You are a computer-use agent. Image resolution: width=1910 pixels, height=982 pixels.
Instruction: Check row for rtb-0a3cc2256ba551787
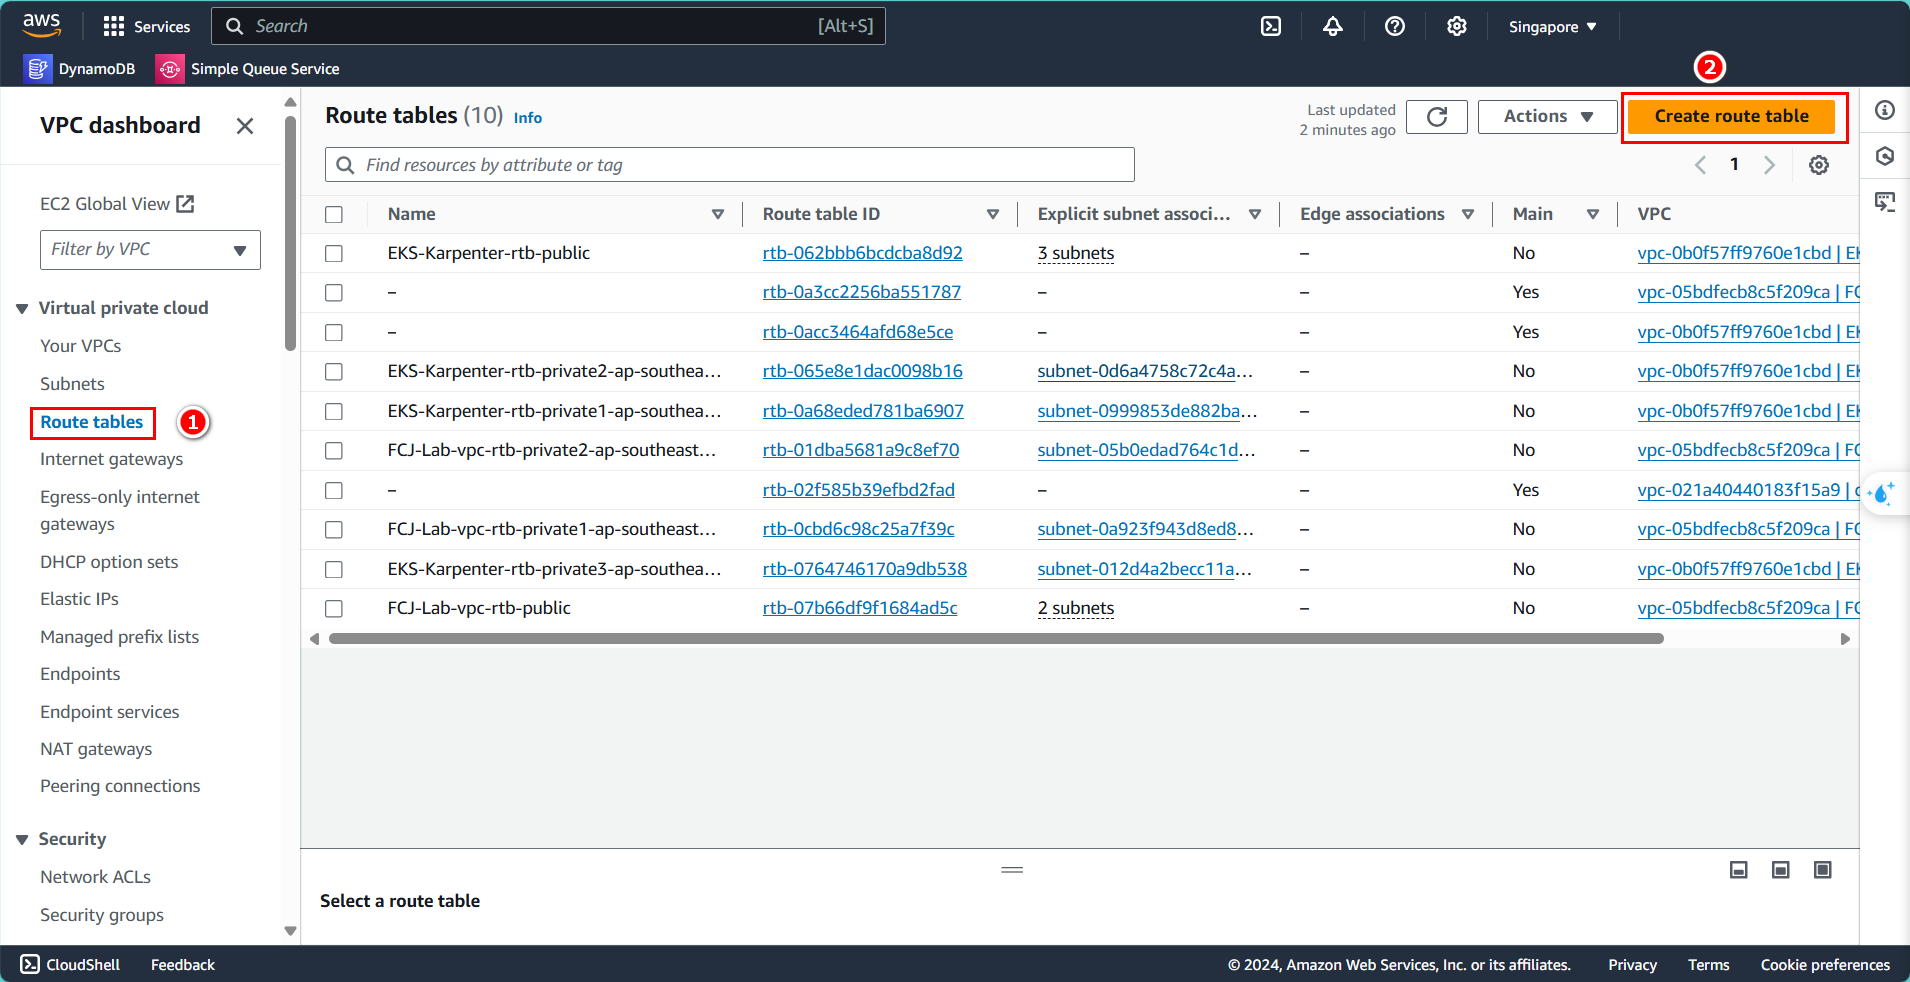[x=334, y=293]
